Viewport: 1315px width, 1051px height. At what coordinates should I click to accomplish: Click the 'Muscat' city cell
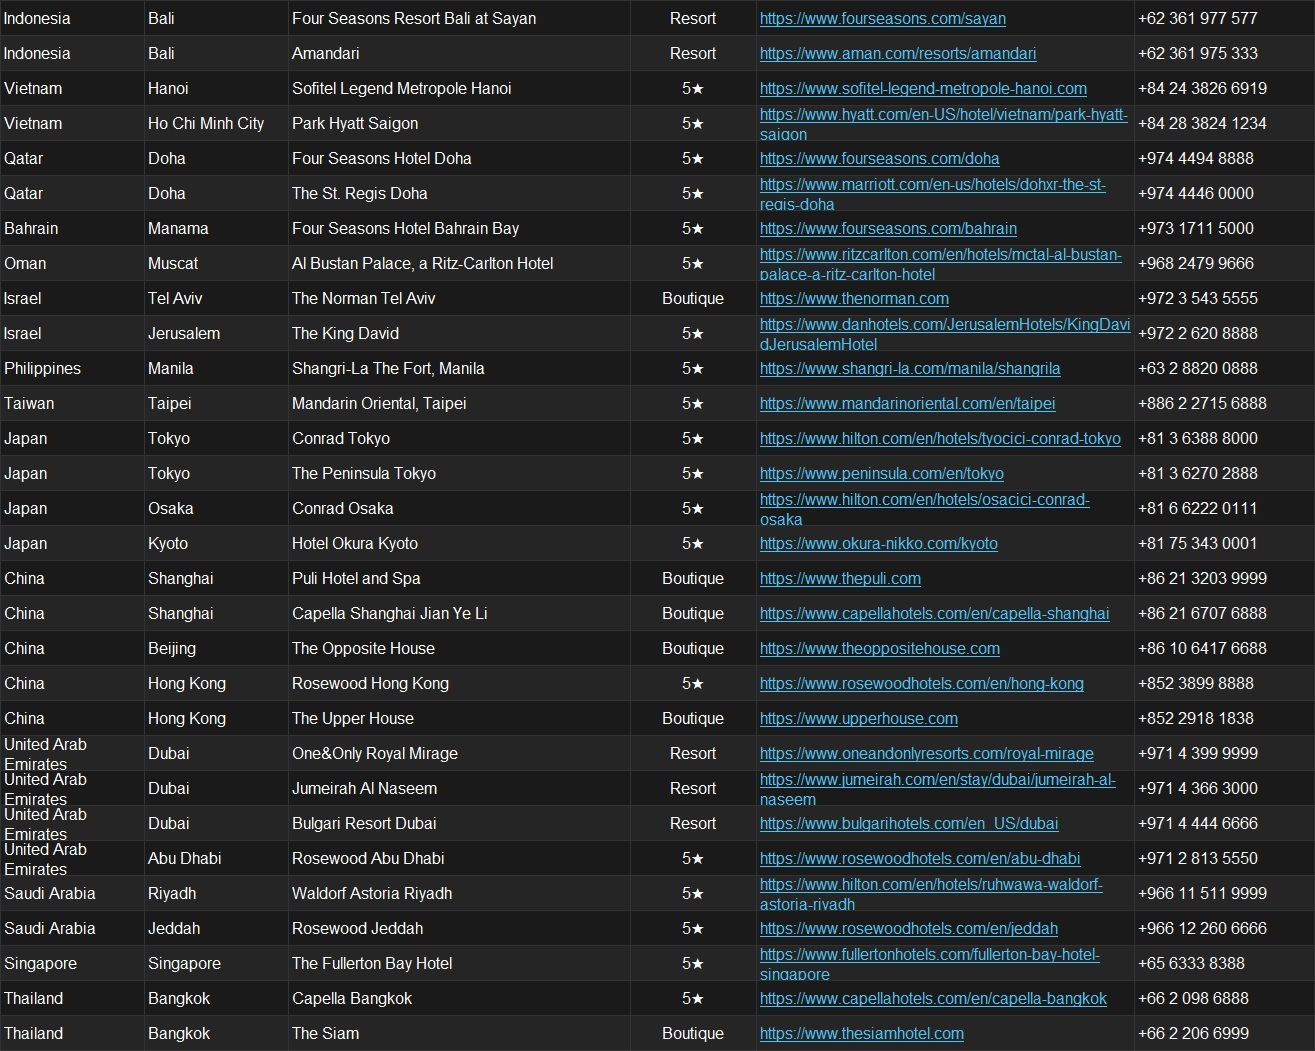click(x=216, y=264)
